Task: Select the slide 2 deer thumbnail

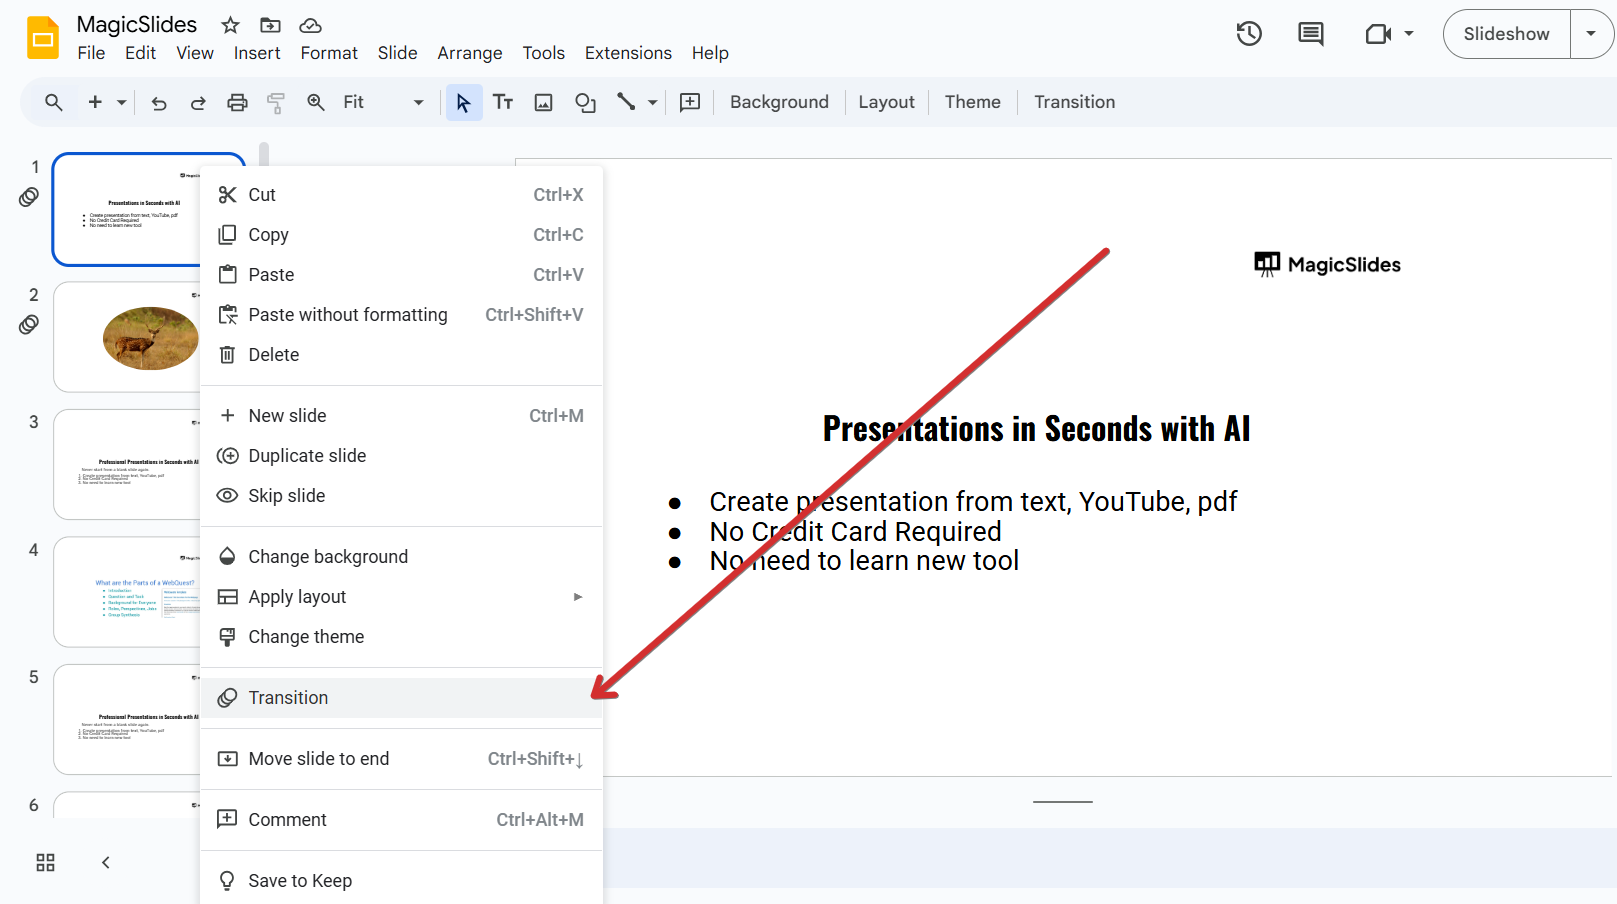Action: [128, 337]
